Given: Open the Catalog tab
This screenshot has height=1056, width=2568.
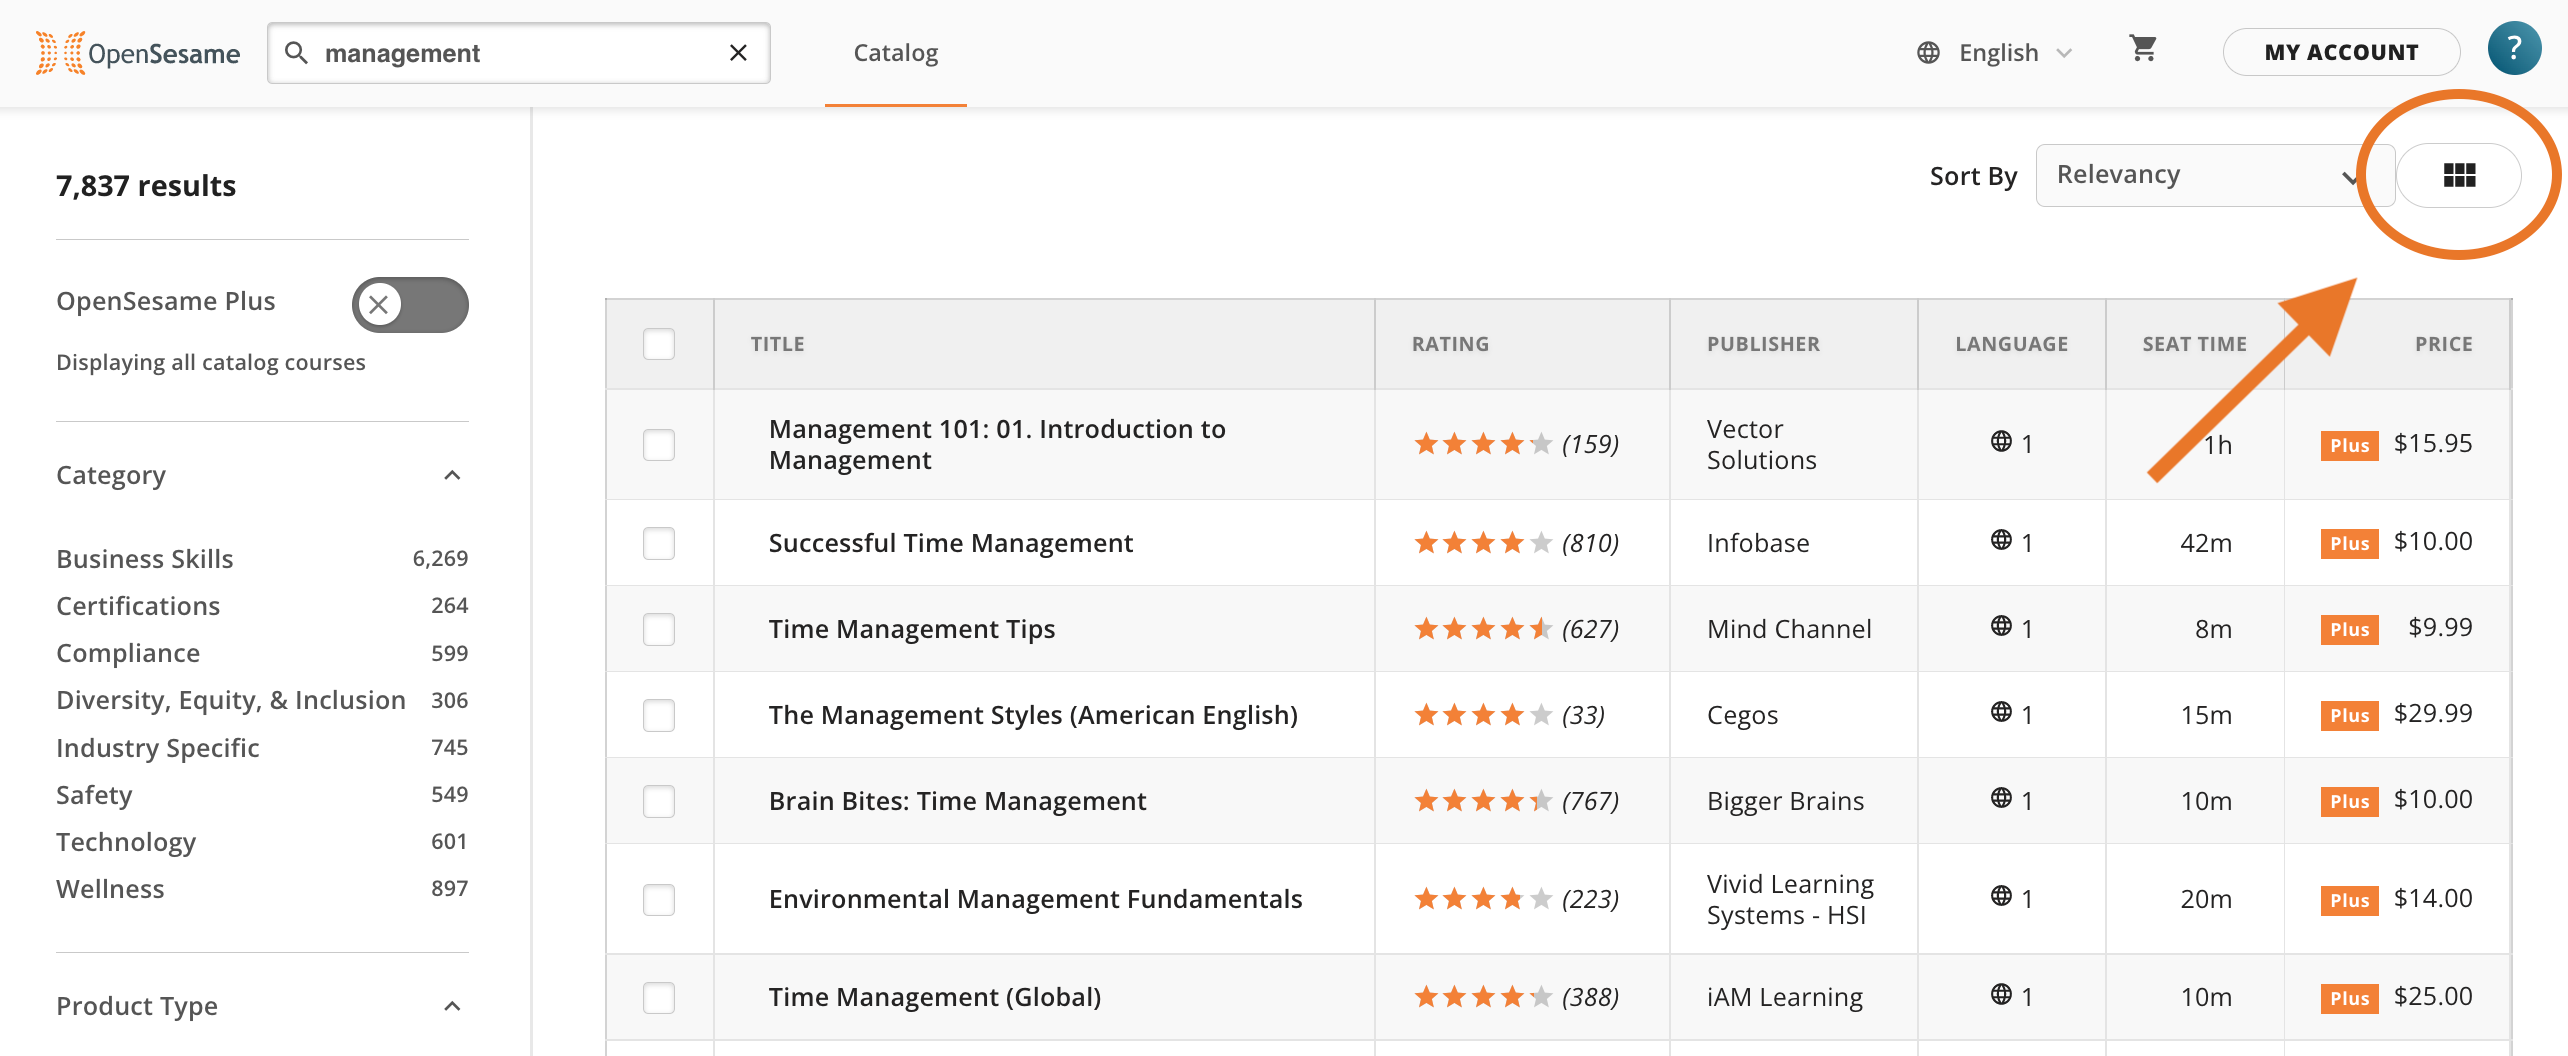Looking at the screenshot, I should coord(896,53).
